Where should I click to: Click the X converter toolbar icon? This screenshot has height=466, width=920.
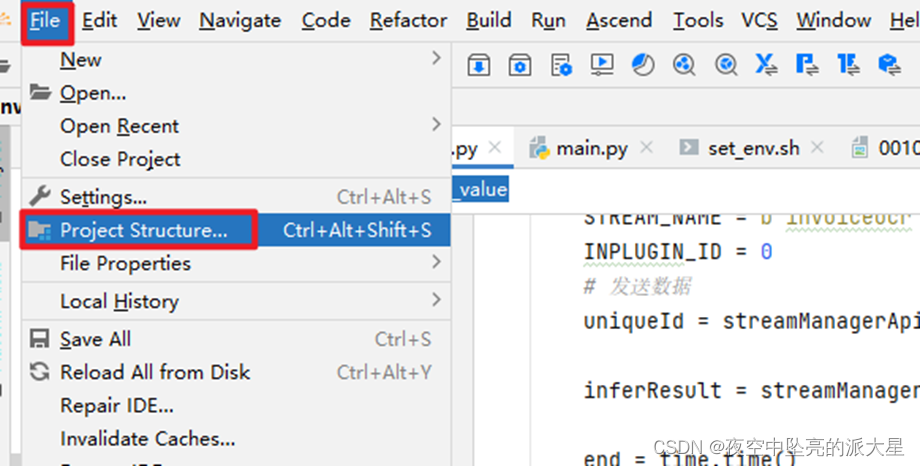point(766,64)
